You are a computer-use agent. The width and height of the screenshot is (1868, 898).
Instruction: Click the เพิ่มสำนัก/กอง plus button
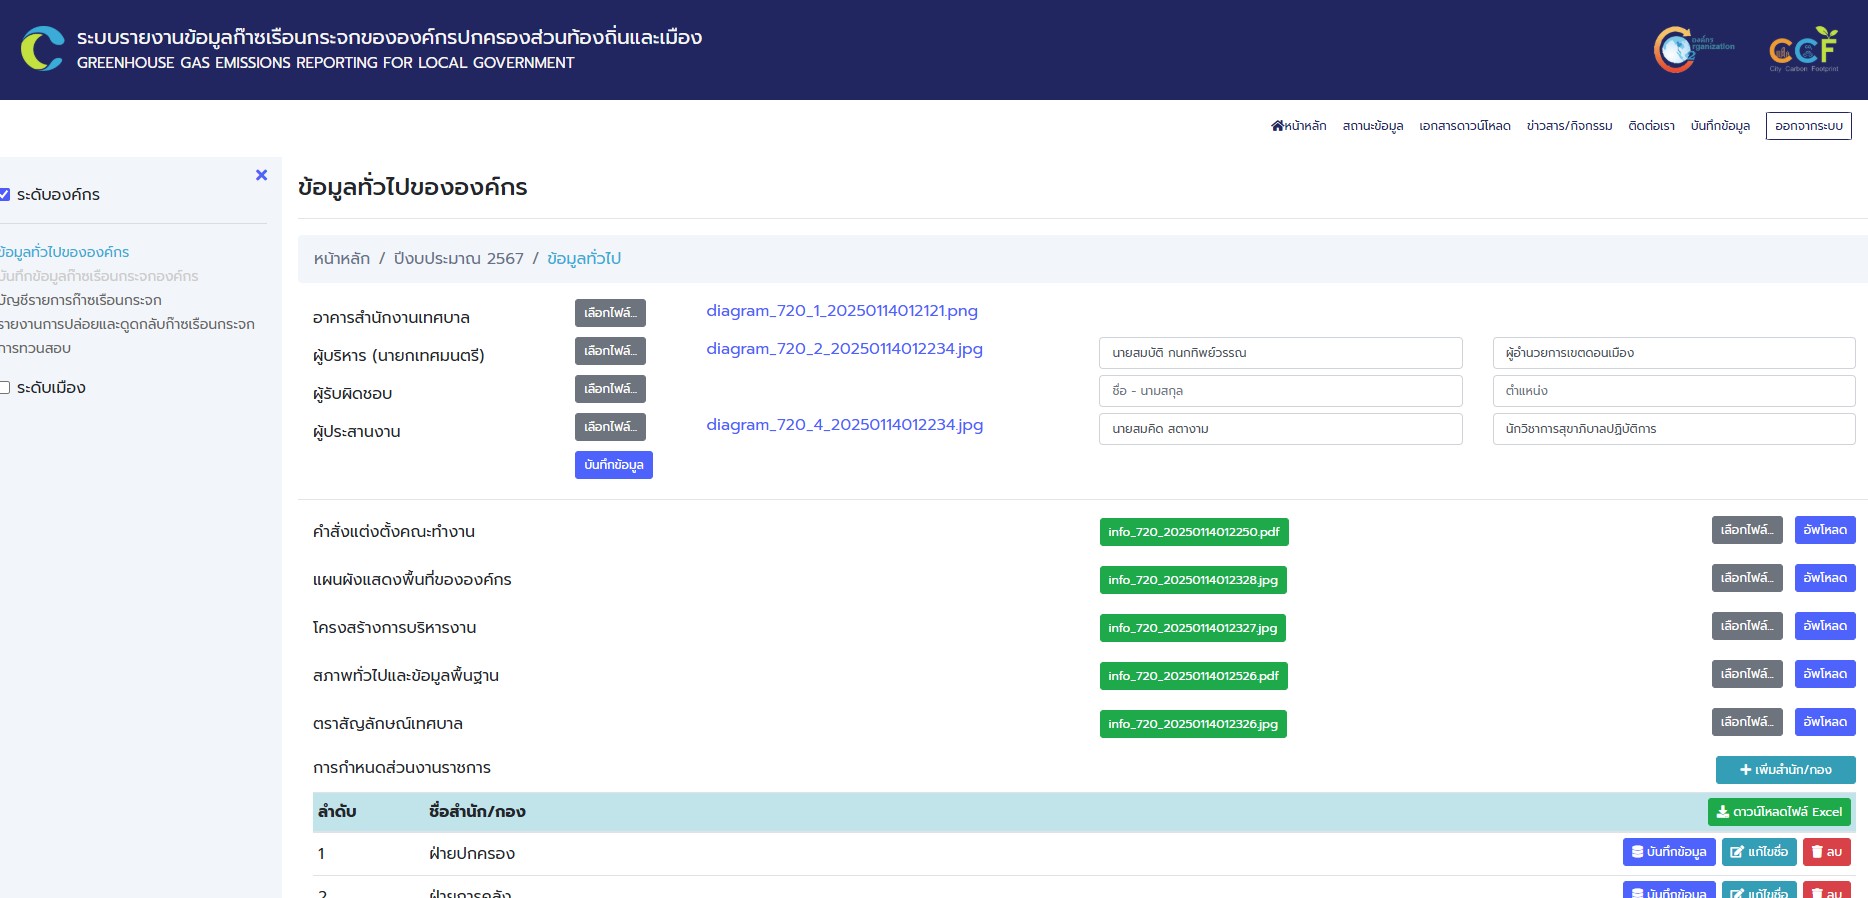pos(1785,770)
